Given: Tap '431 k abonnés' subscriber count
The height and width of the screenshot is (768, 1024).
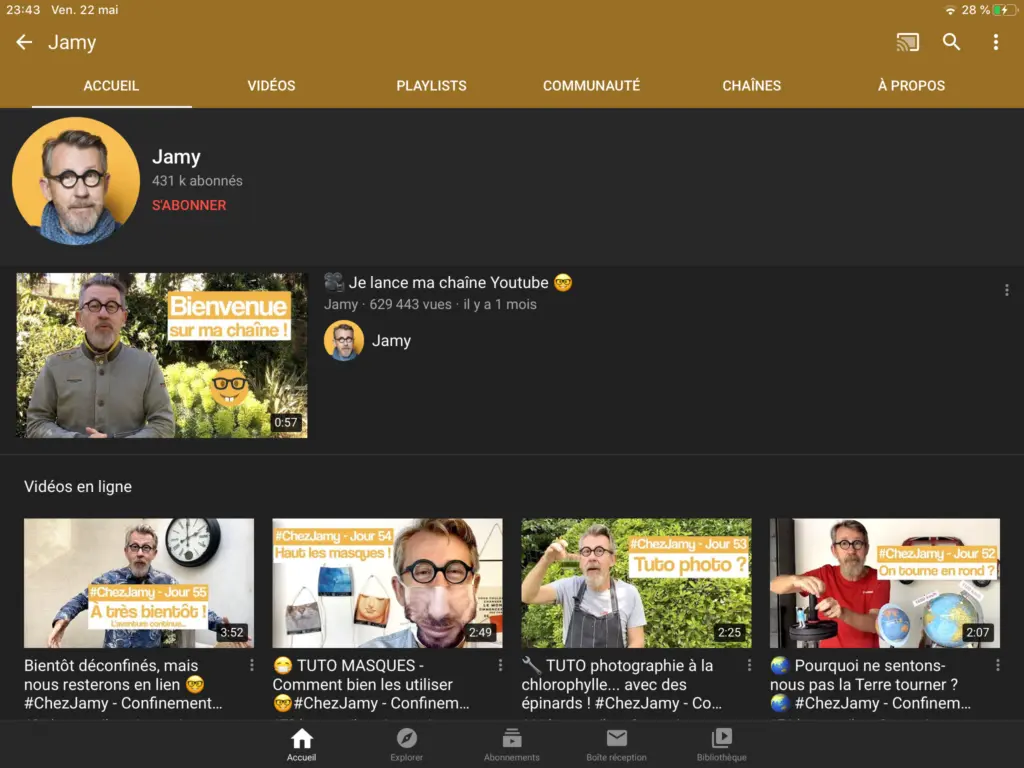Looking at the screenshot, I should coord(197,181).
